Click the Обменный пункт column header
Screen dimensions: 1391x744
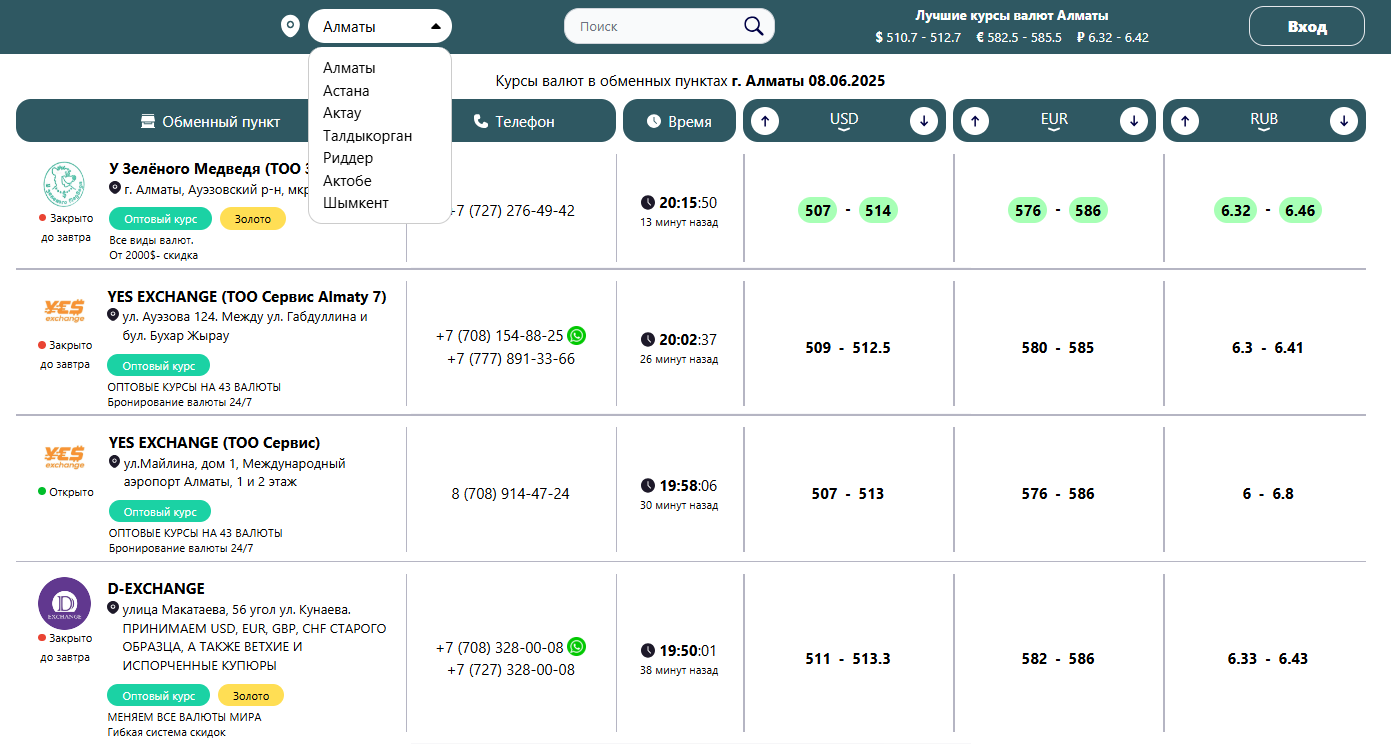tap(211, 121)
